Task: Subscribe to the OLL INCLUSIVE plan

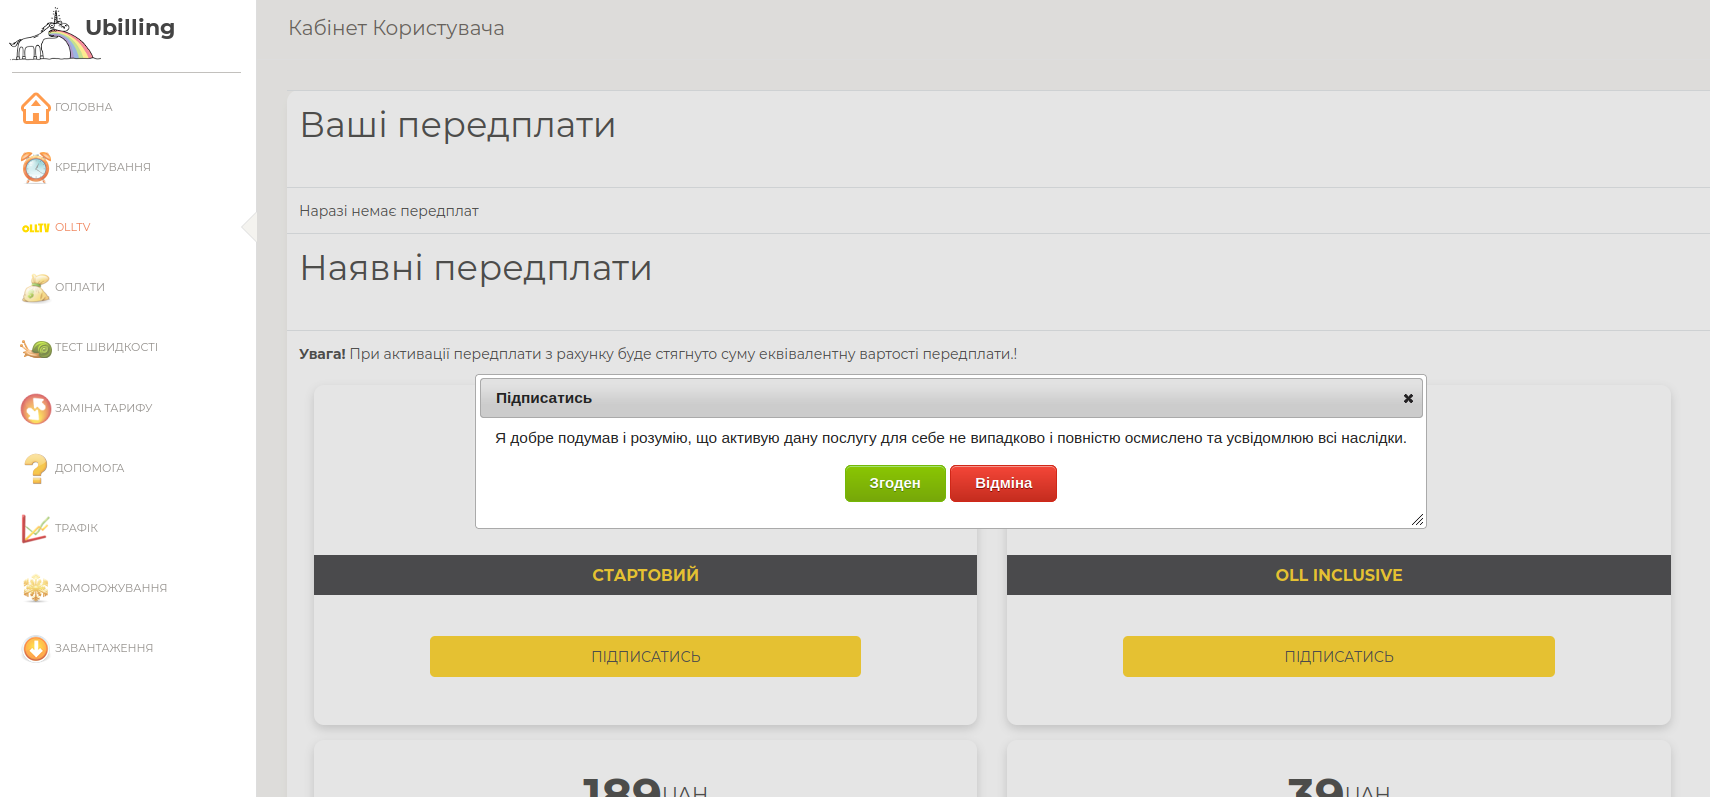Action: coord(1338,657)
